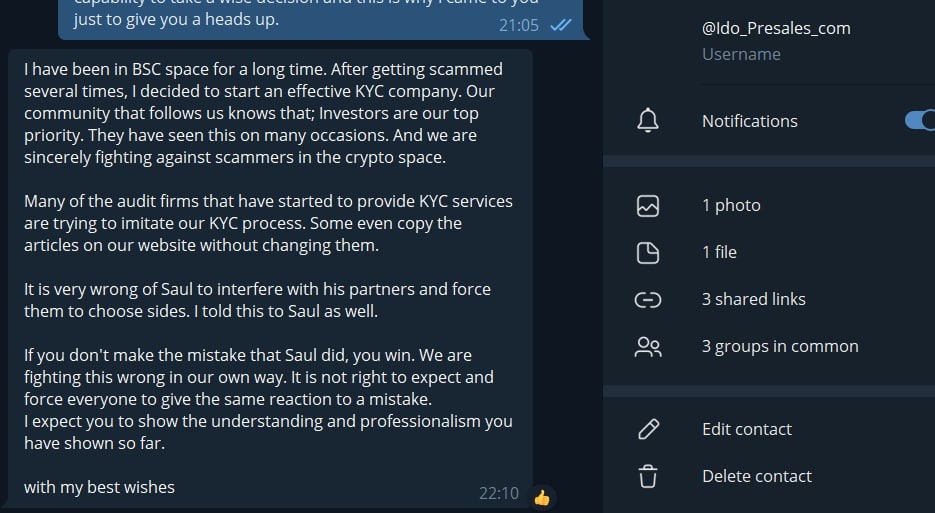The image size is (935, 513).
Task: Click the Notifications label text
Action: 749,121
